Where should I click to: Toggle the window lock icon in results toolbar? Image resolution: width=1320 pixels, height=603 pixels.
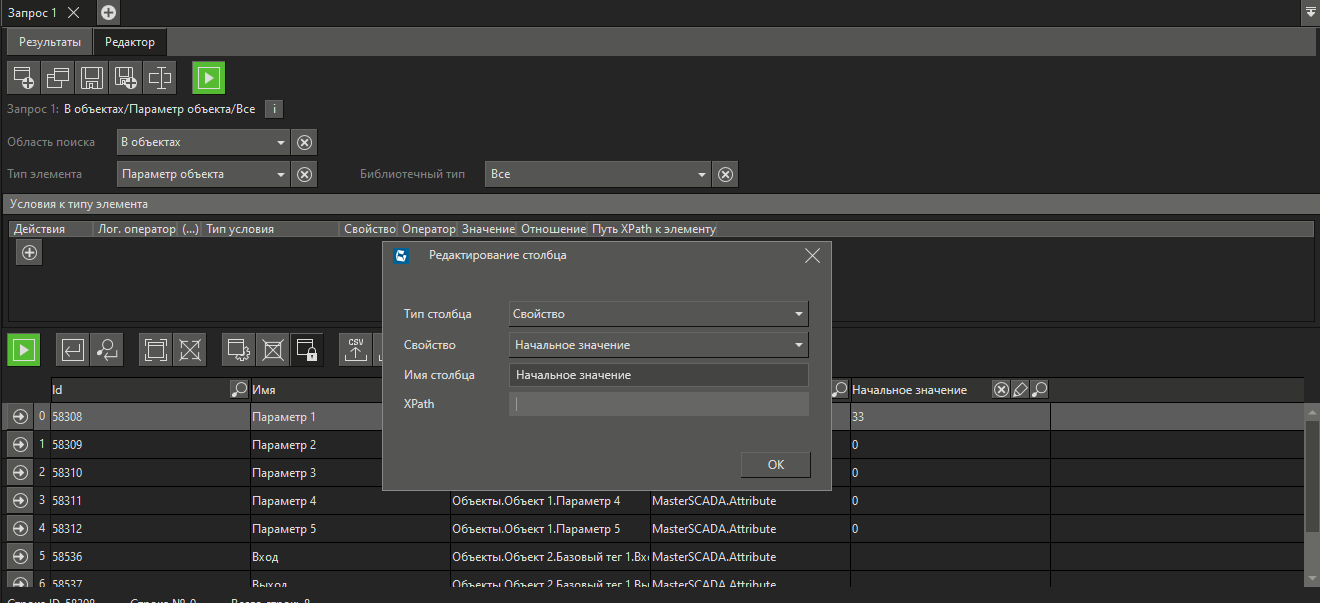(307, 349)
